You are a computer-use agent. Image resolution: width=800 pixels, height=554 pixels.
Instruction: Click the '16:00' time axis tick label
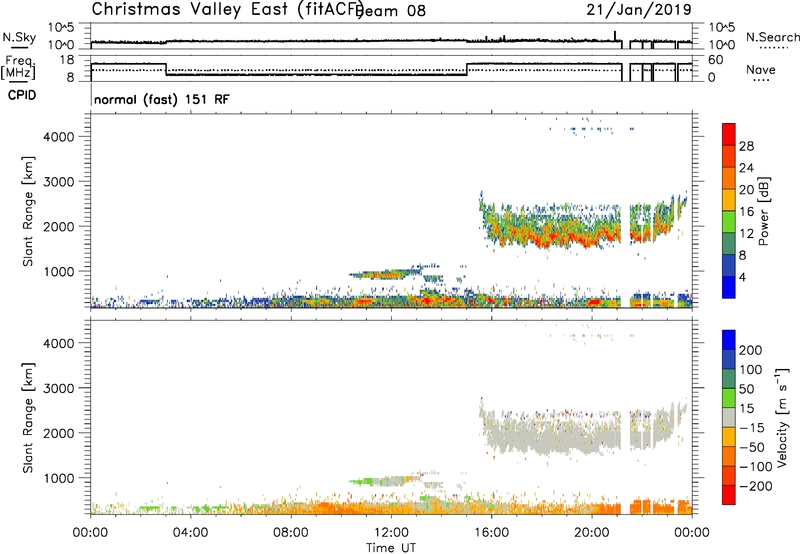coord(491,533)
